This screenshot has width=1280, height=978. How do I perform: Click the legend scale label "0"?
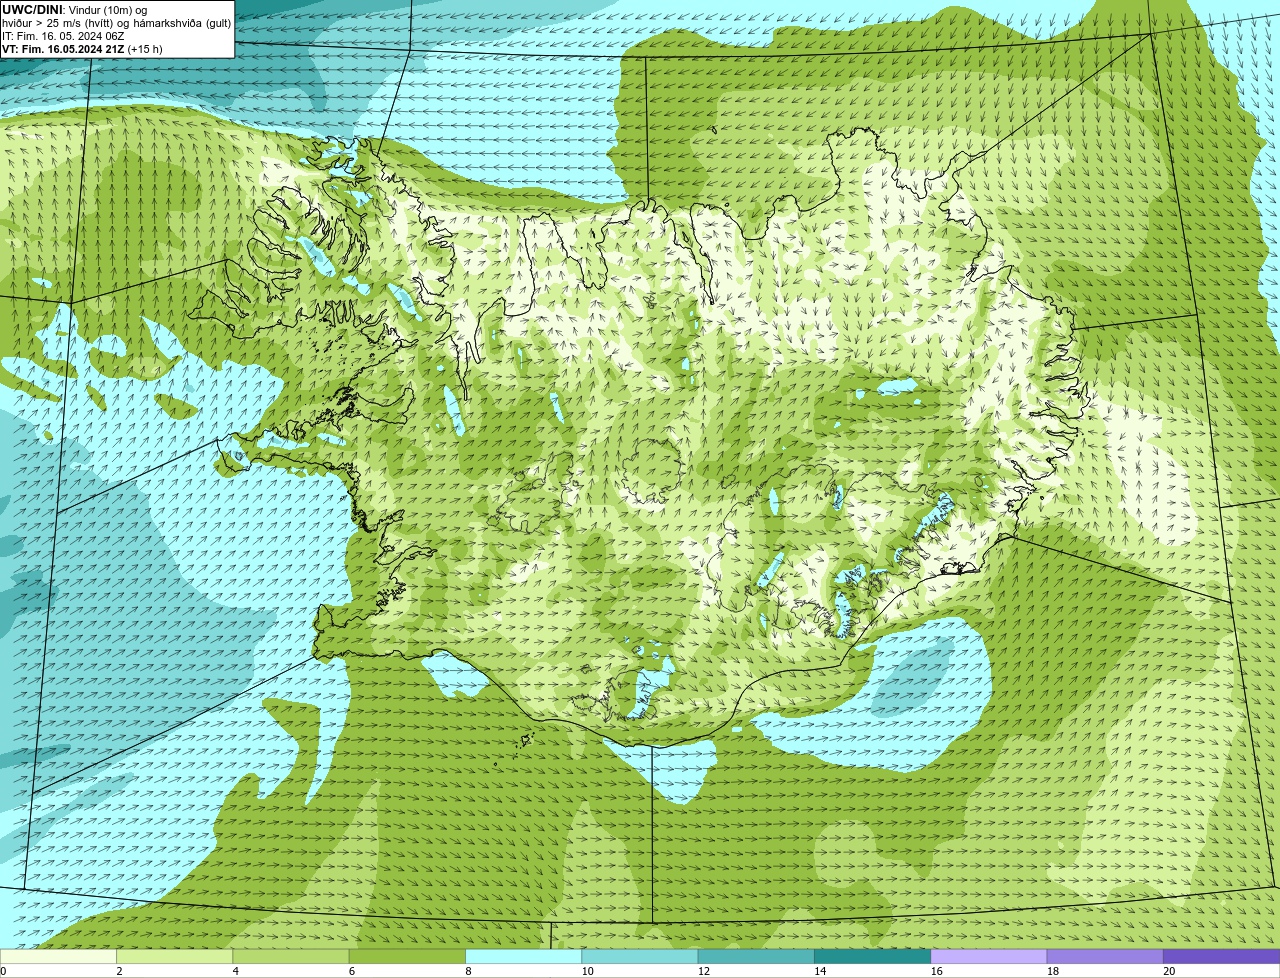click(x=3, y=971)
